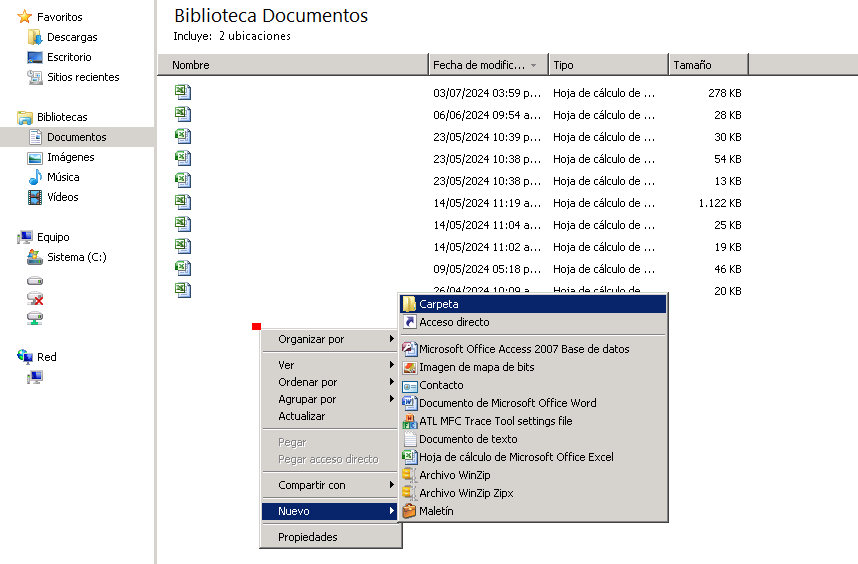Sort by the Tipo column header
The height and width of the screenshot is (564, 858).
pyautogui.click(x=608, y=65)
